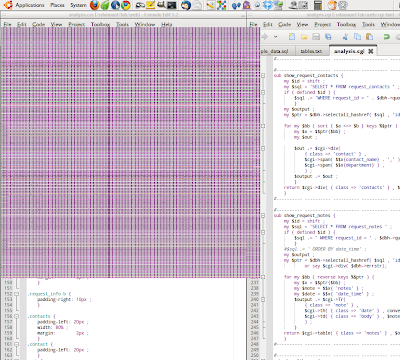Cut selection with the scissors icon
Image resolution: width=400 pixels, height=360 pixels.
point(345,37)
